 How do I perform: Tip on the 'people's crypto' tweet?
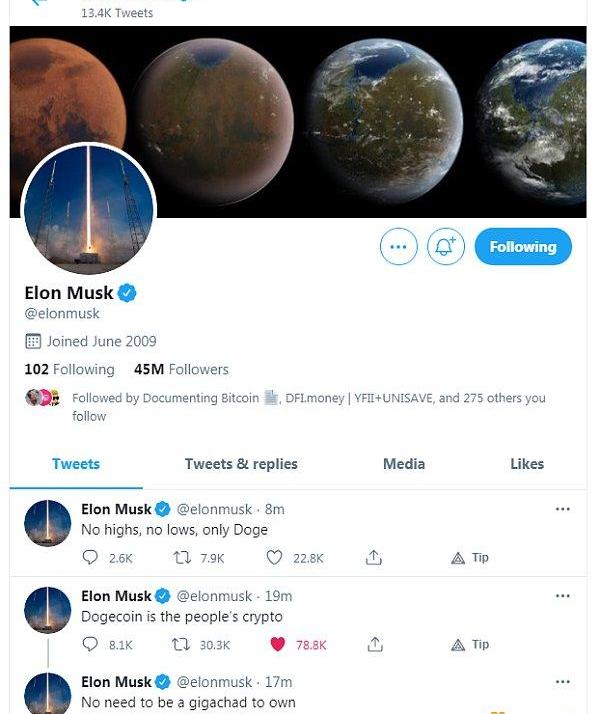[470, 645]
